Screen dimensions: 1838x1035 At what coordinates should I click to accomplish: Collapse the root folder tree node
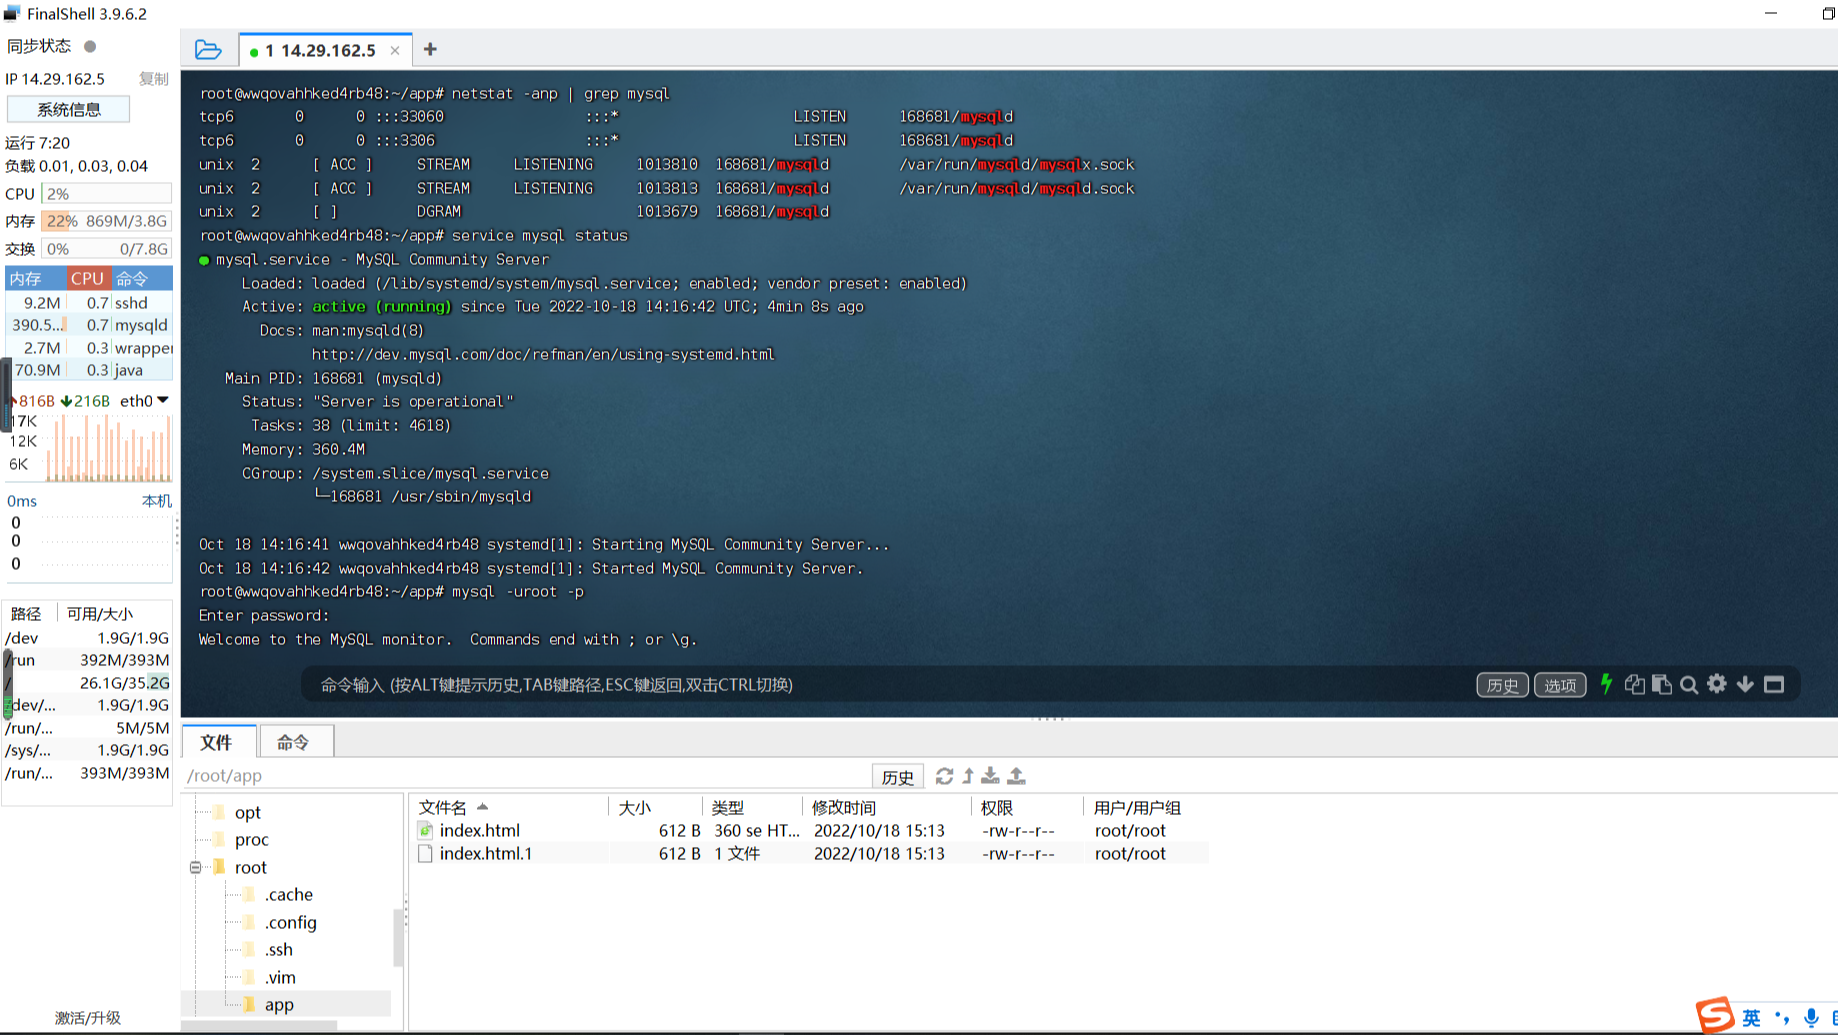(196, 867)
